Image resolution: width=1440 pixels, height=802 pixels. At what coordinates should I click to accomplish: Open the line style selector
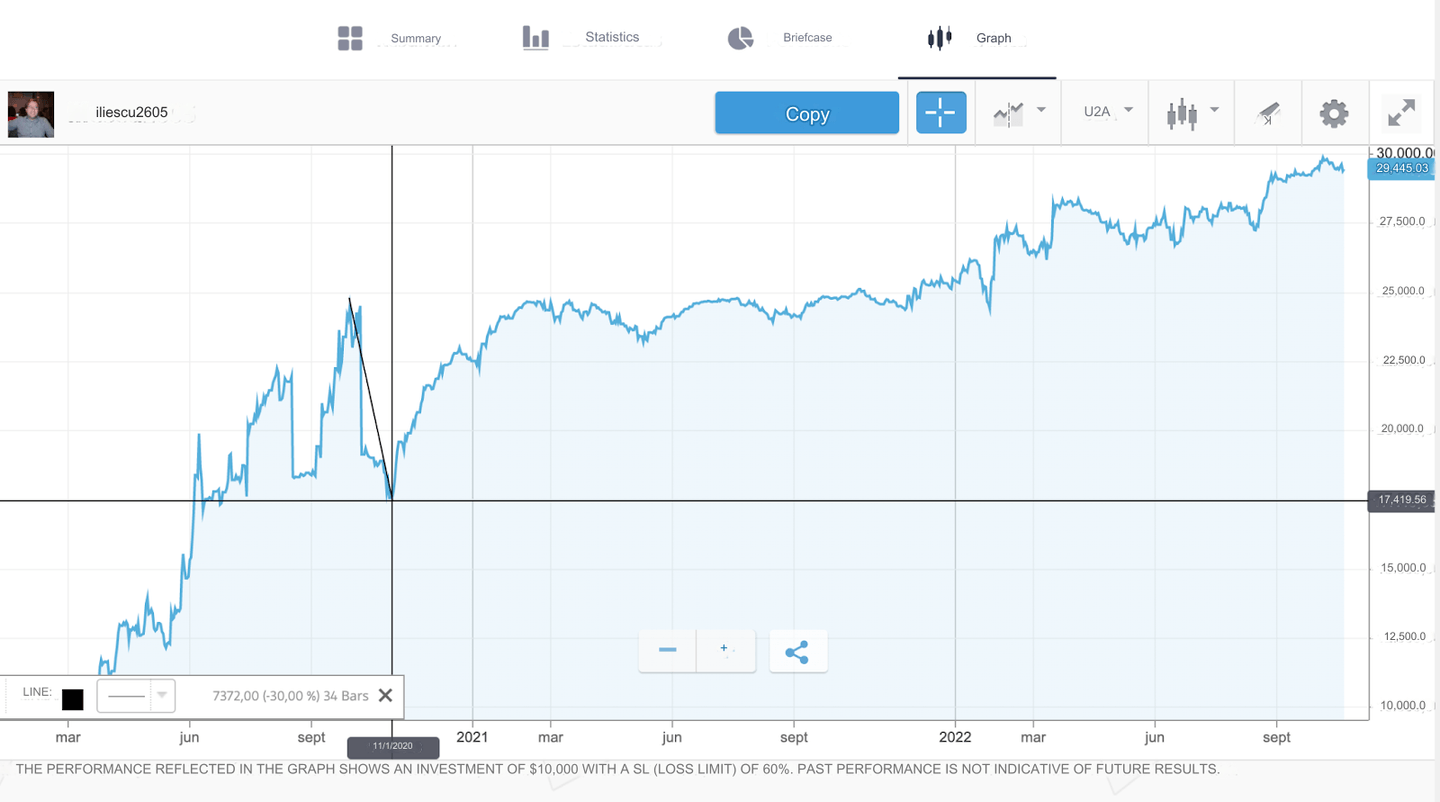[136, 696]
